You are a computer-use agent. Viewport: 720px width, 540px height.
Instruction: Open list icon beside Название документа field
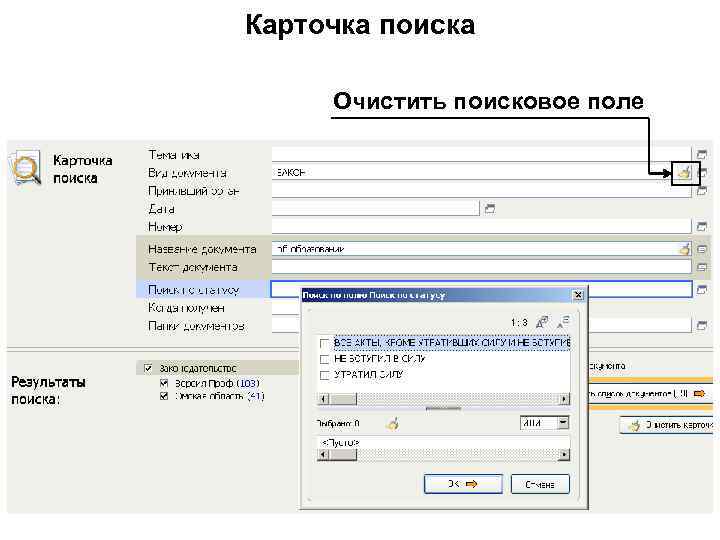(702, 249)
